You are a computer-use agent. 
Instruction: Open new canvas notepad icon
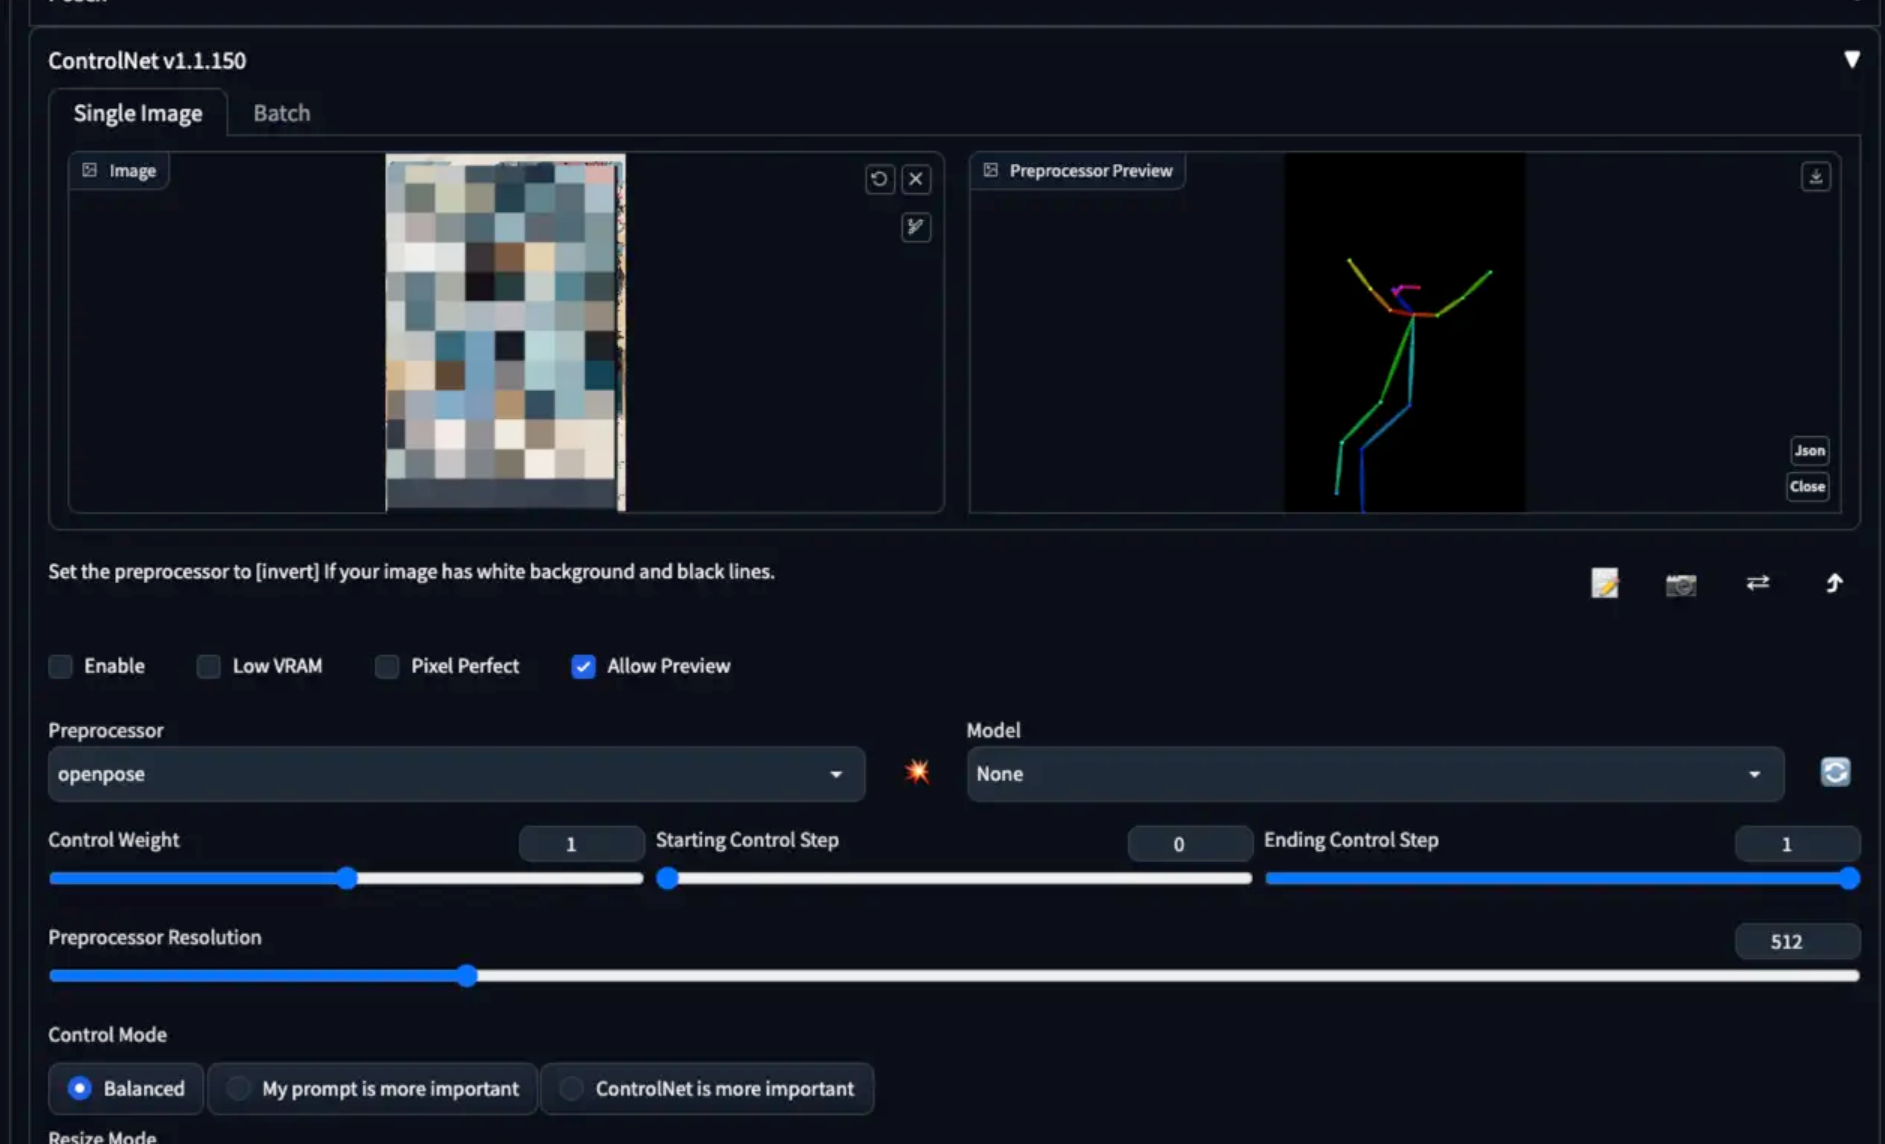pos(1604,583)
